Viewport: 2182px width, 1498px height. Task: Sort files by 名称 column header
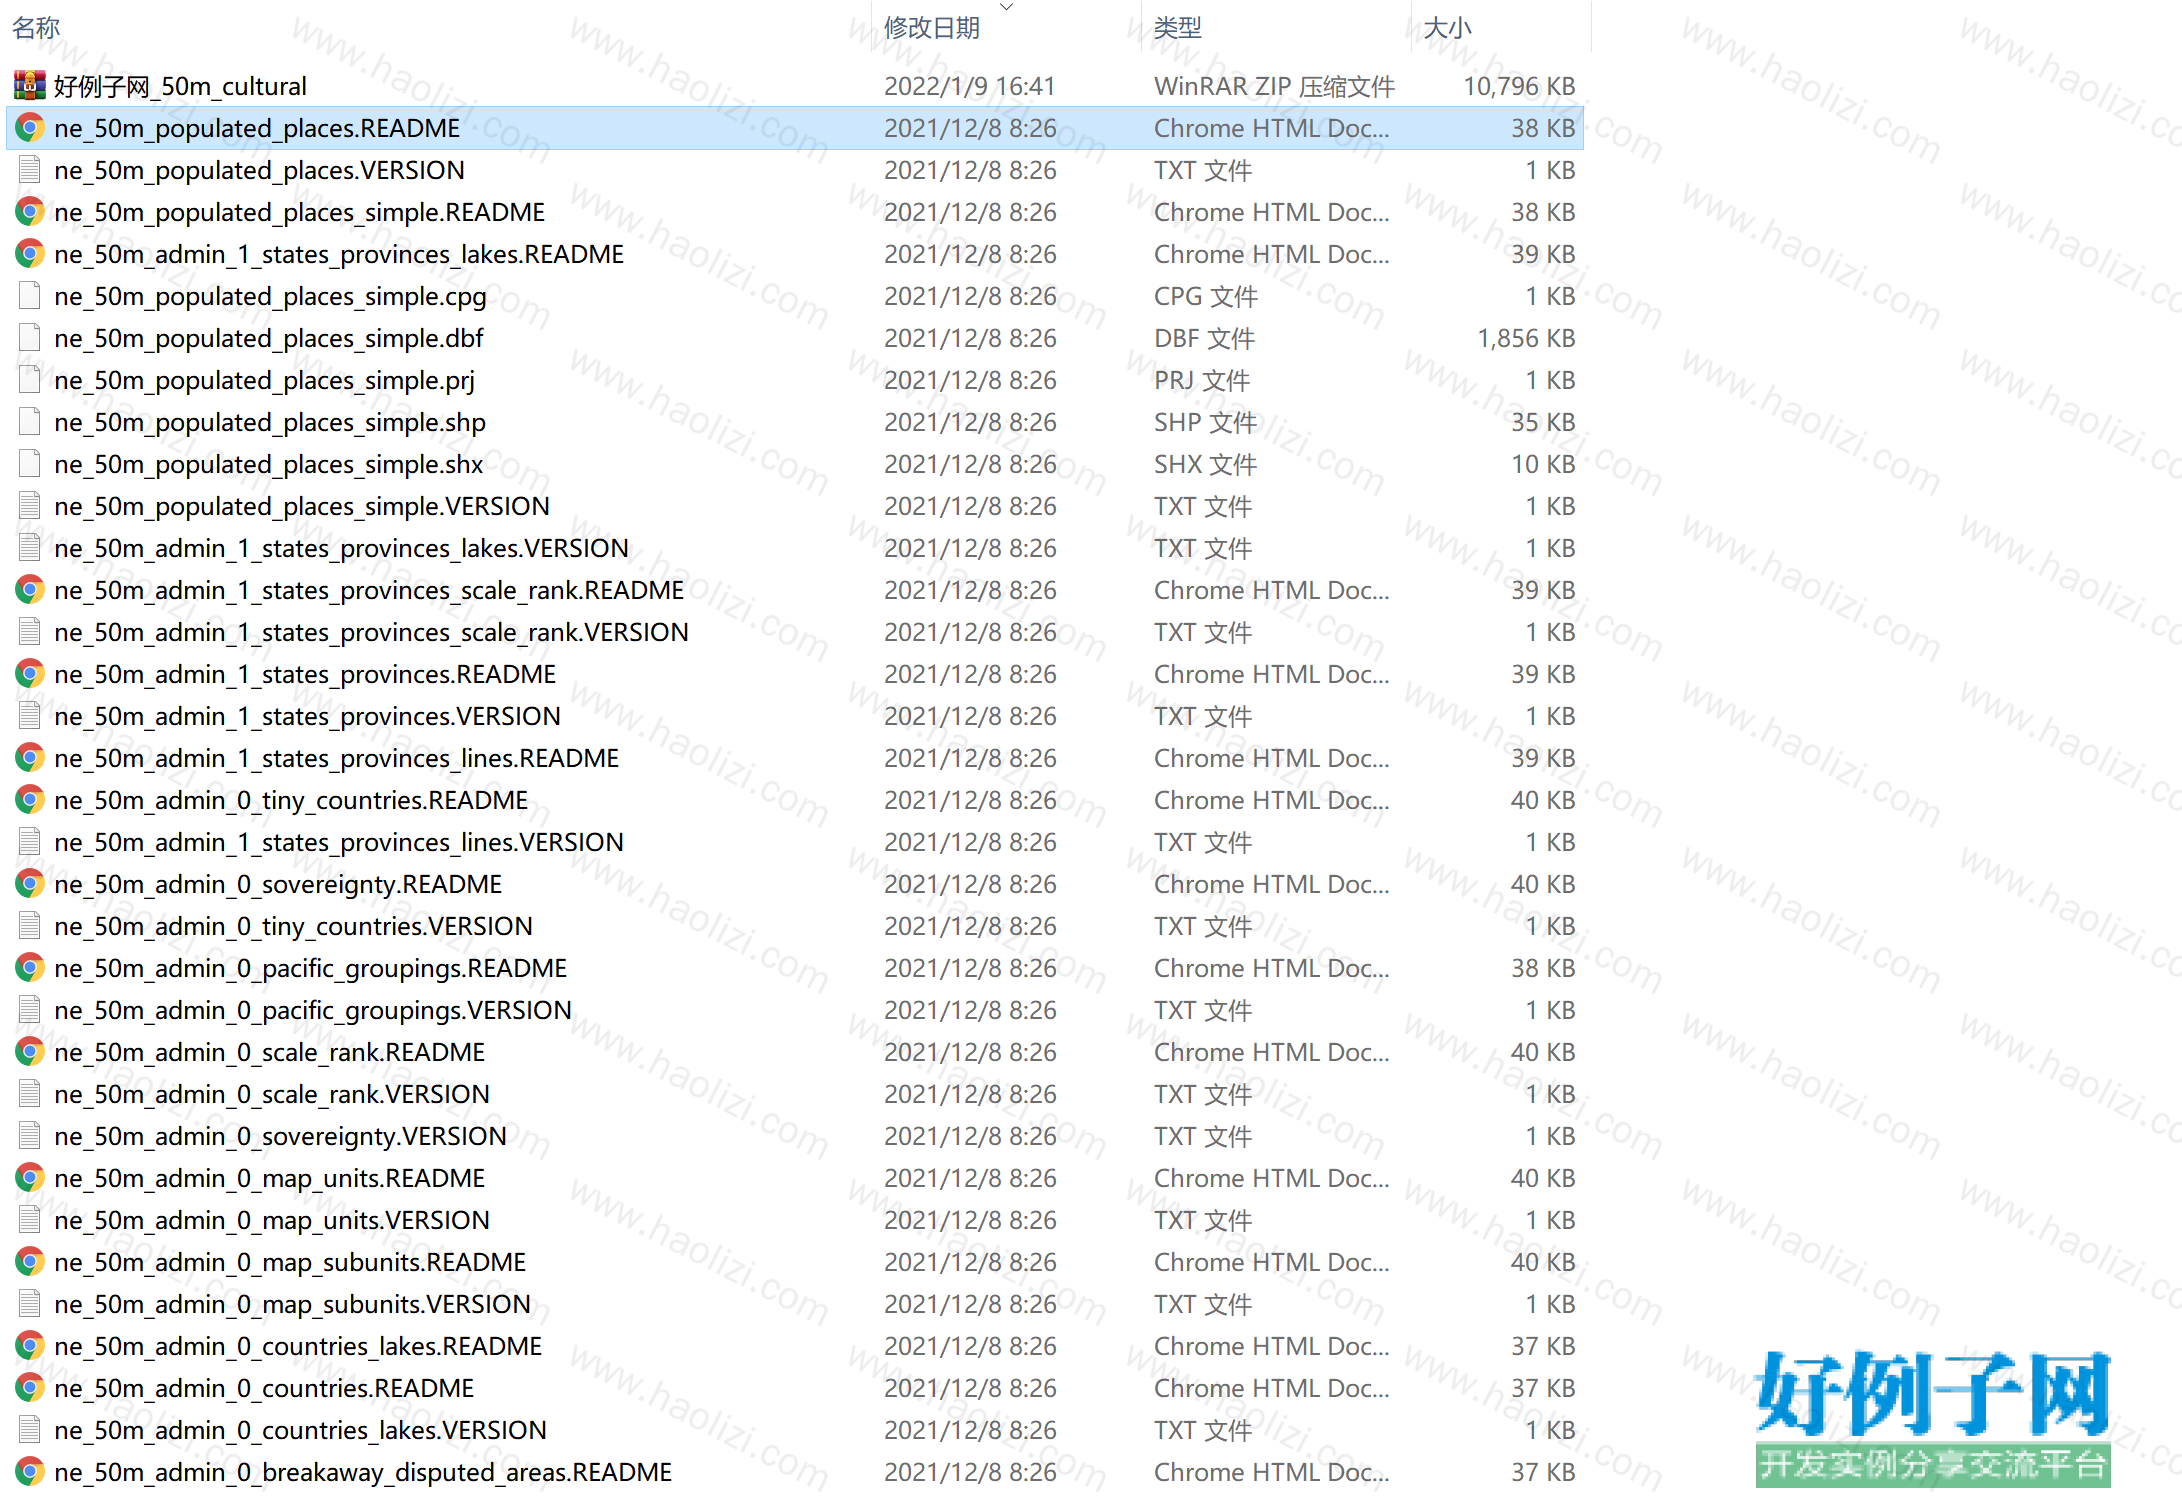(x=36, y=28)
